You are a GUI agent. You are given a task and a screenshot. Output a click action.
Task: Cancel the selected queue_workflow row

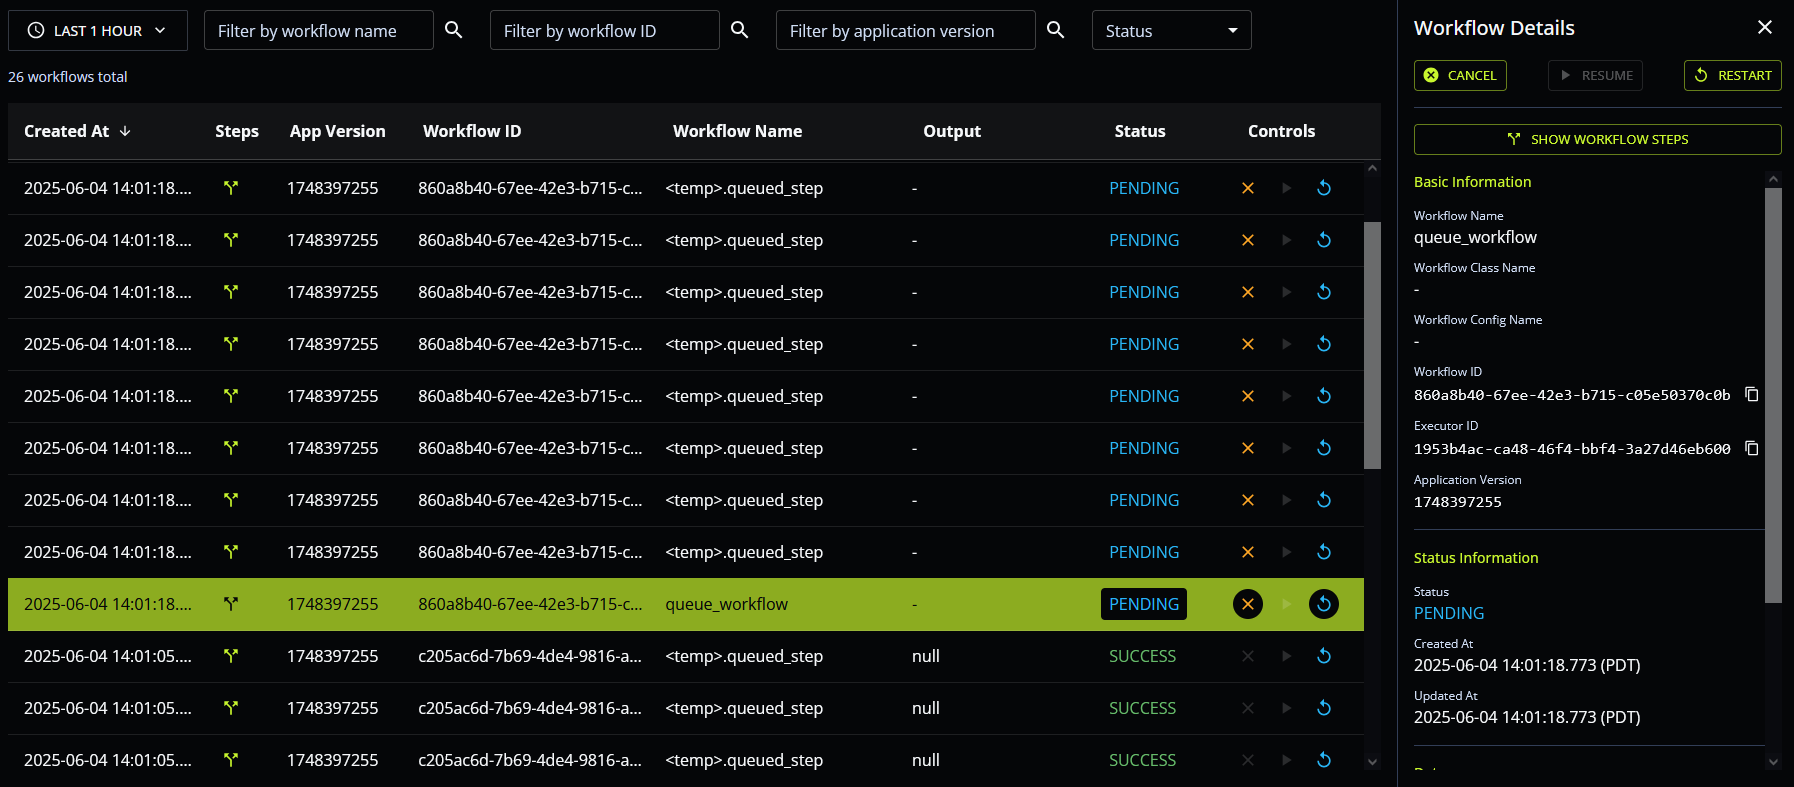[1248, 604]
